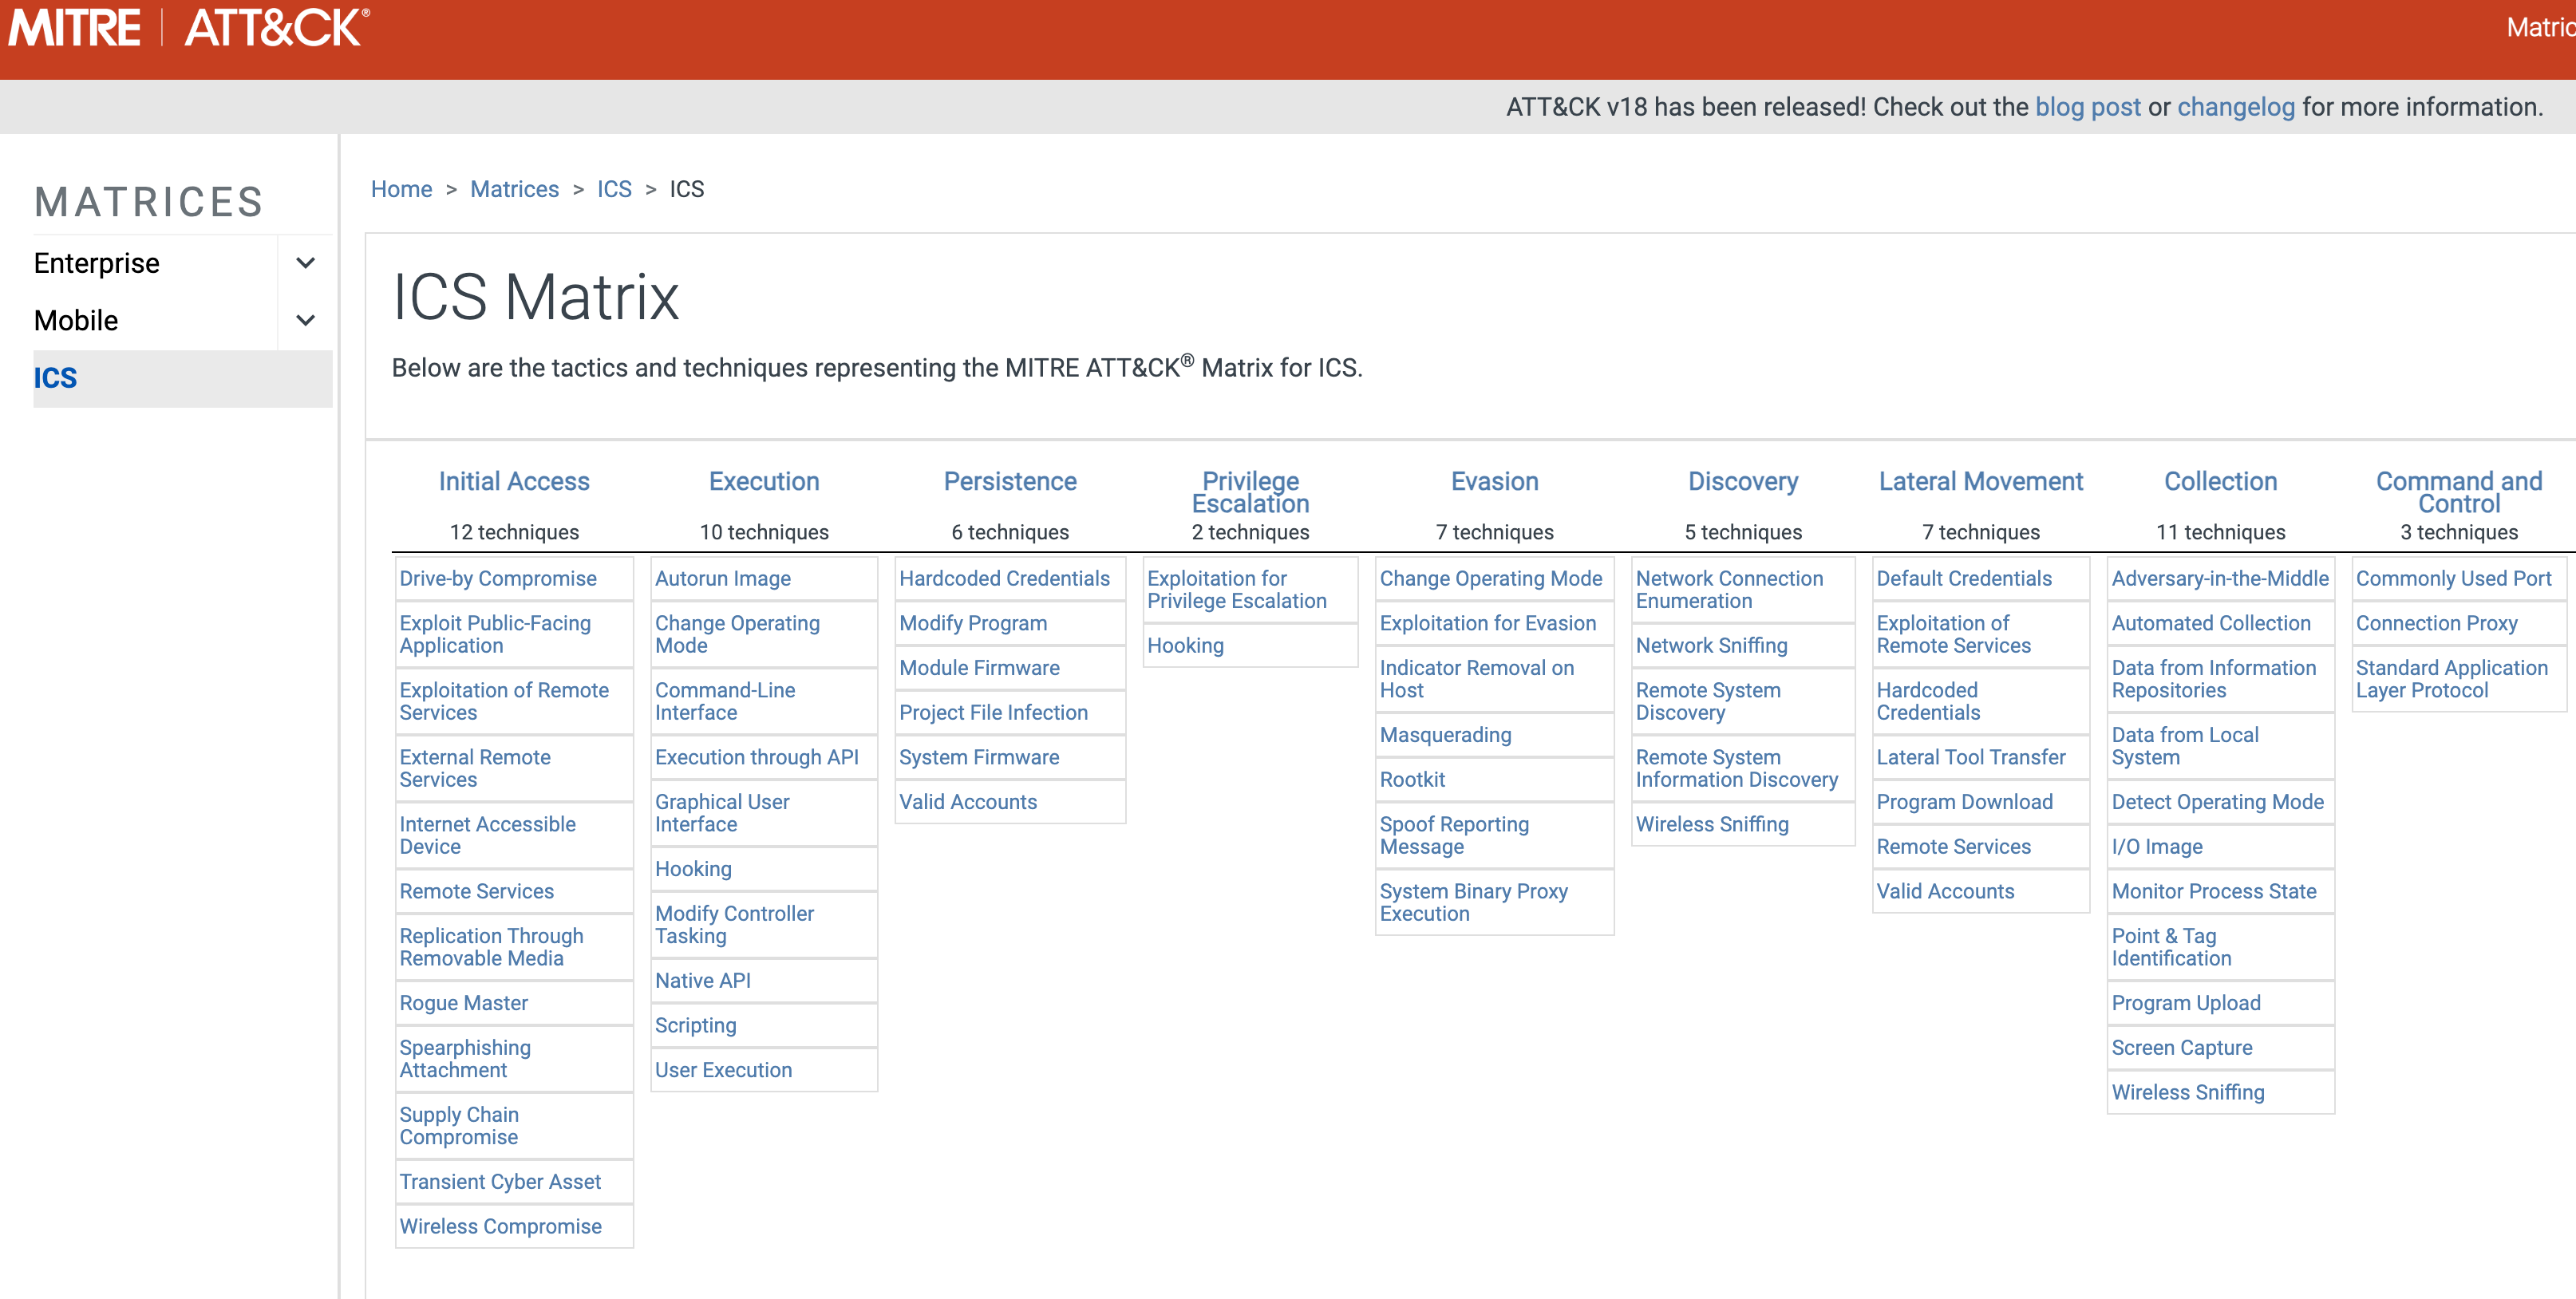This screenshot has height=1299, width=2576.
Task: Select ICS in the matrices sidebar
Action: pyautogui.click(x=56, y=378)
